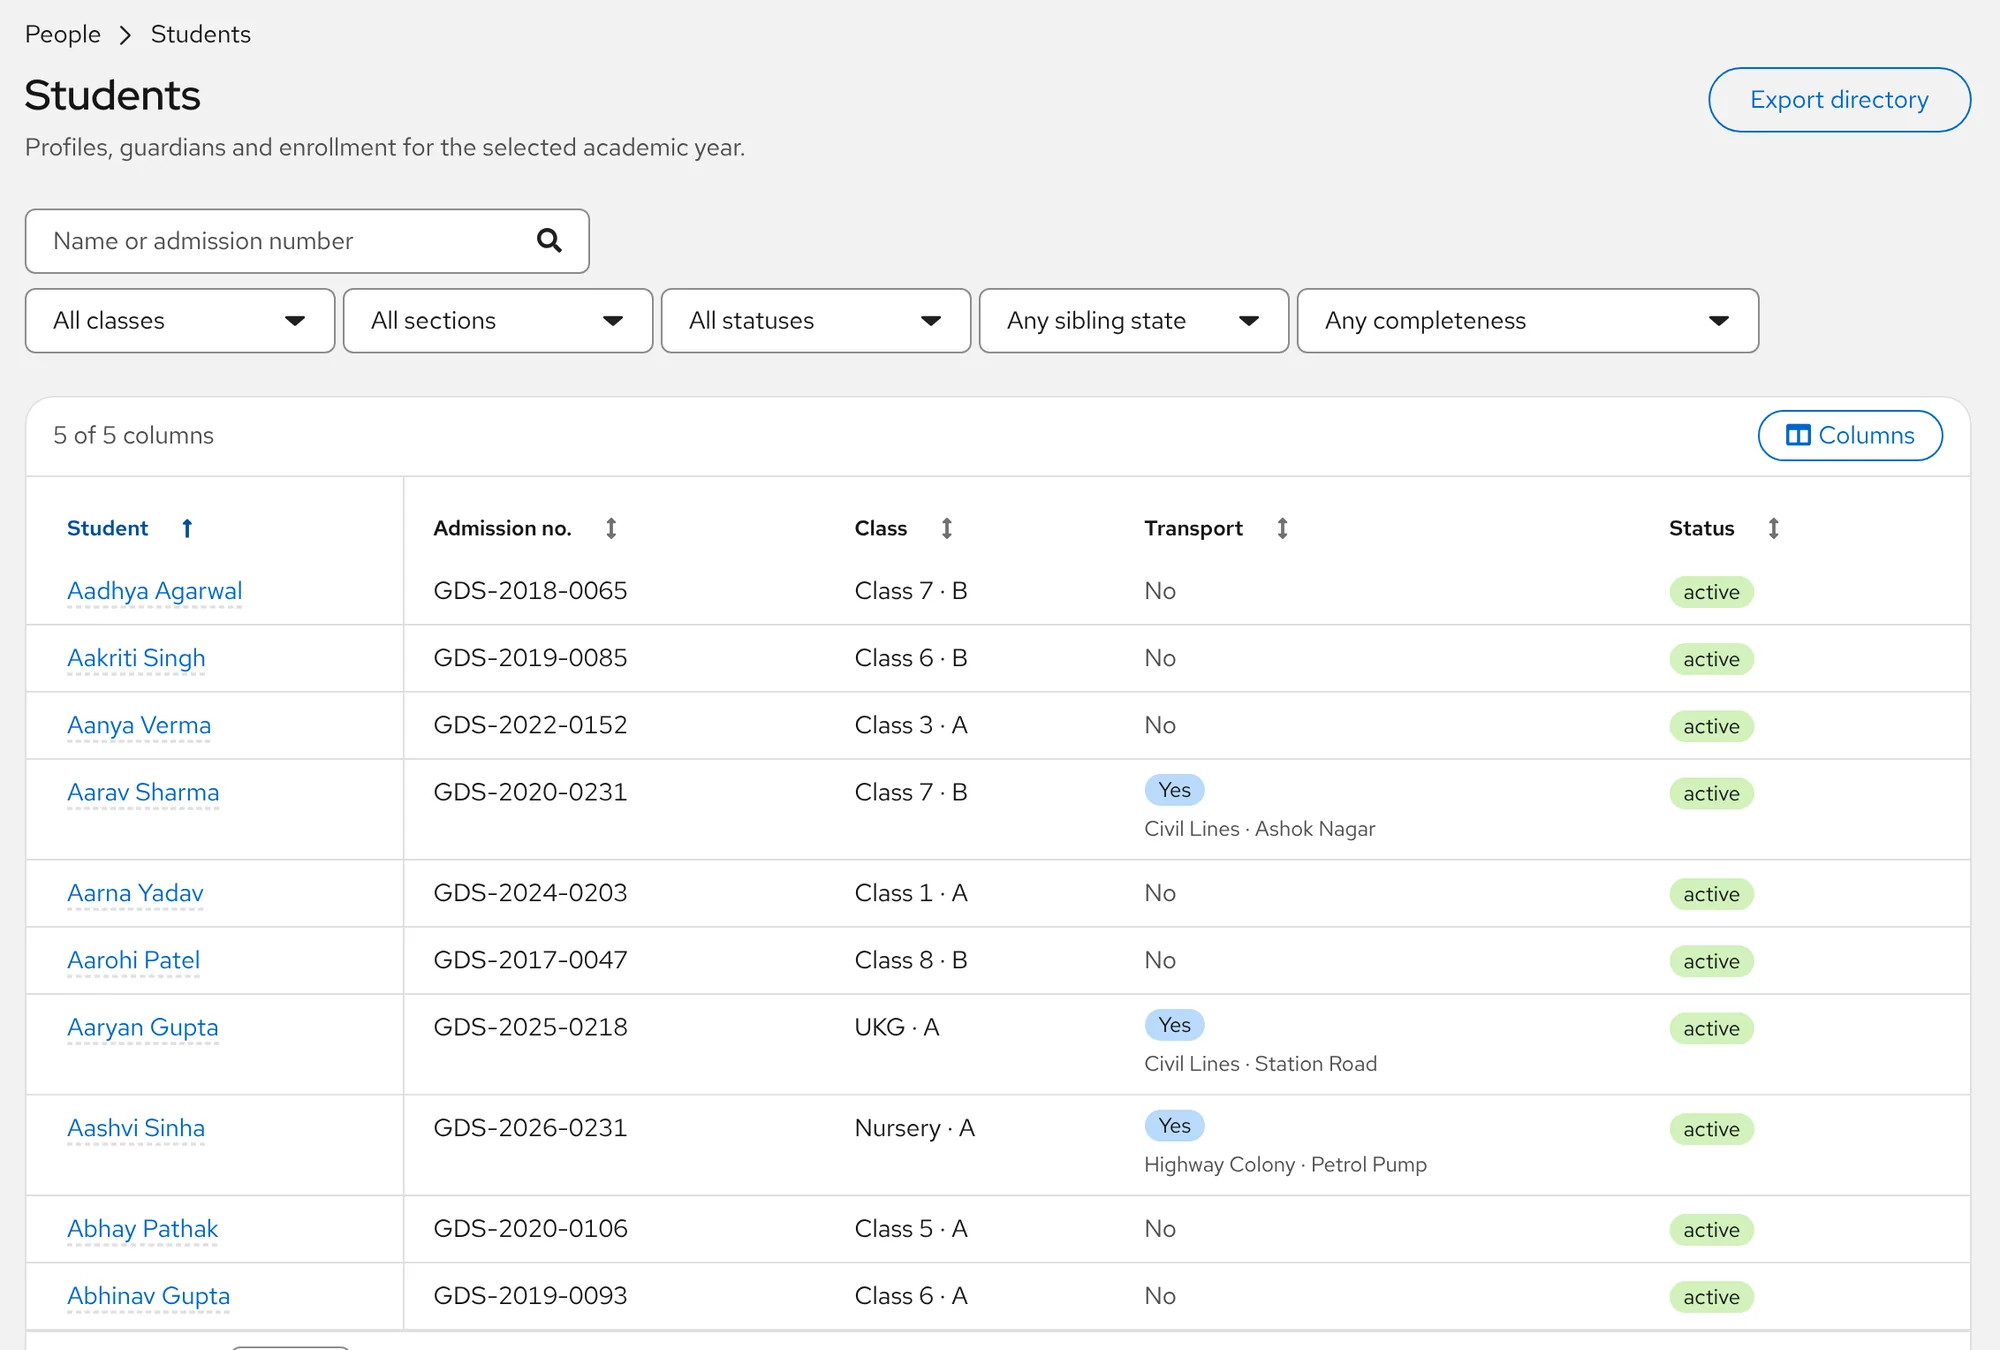
Task: Click the active badge in Abhinav Gupta's row
Action: [x=1711, y=1297]
